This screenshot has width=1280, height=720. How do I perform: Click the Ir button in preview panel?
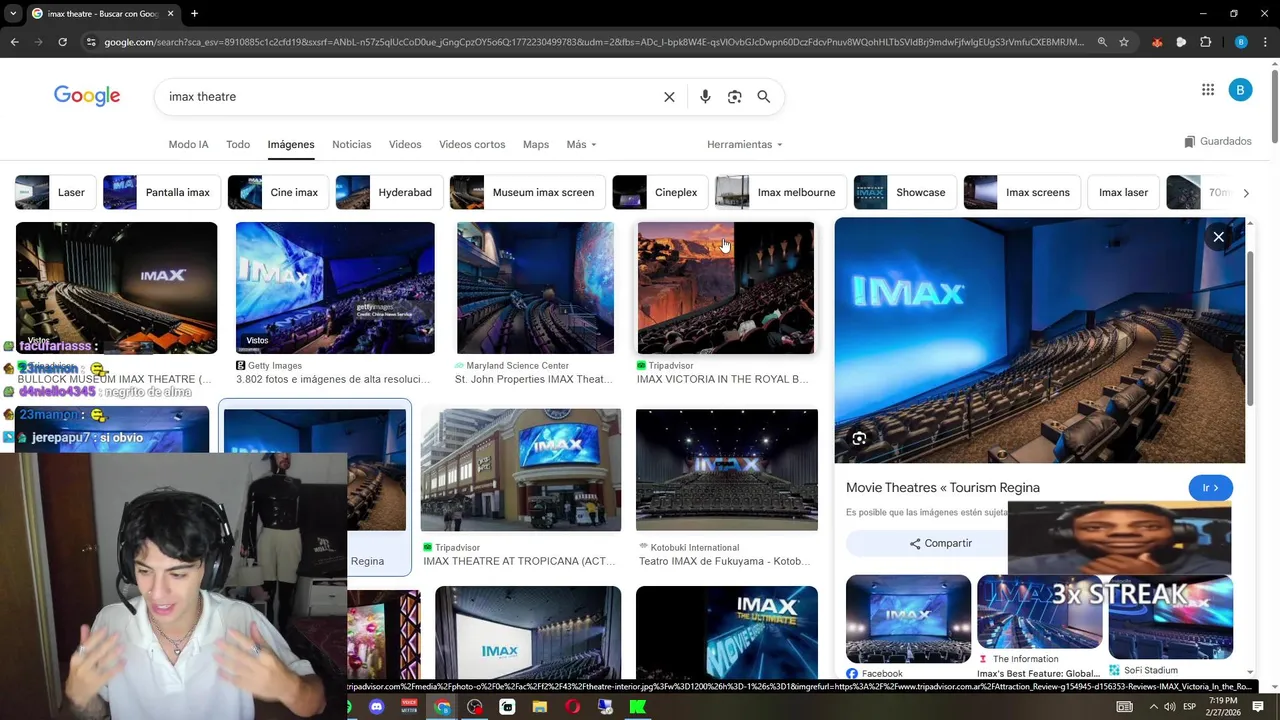point(1210,488)
